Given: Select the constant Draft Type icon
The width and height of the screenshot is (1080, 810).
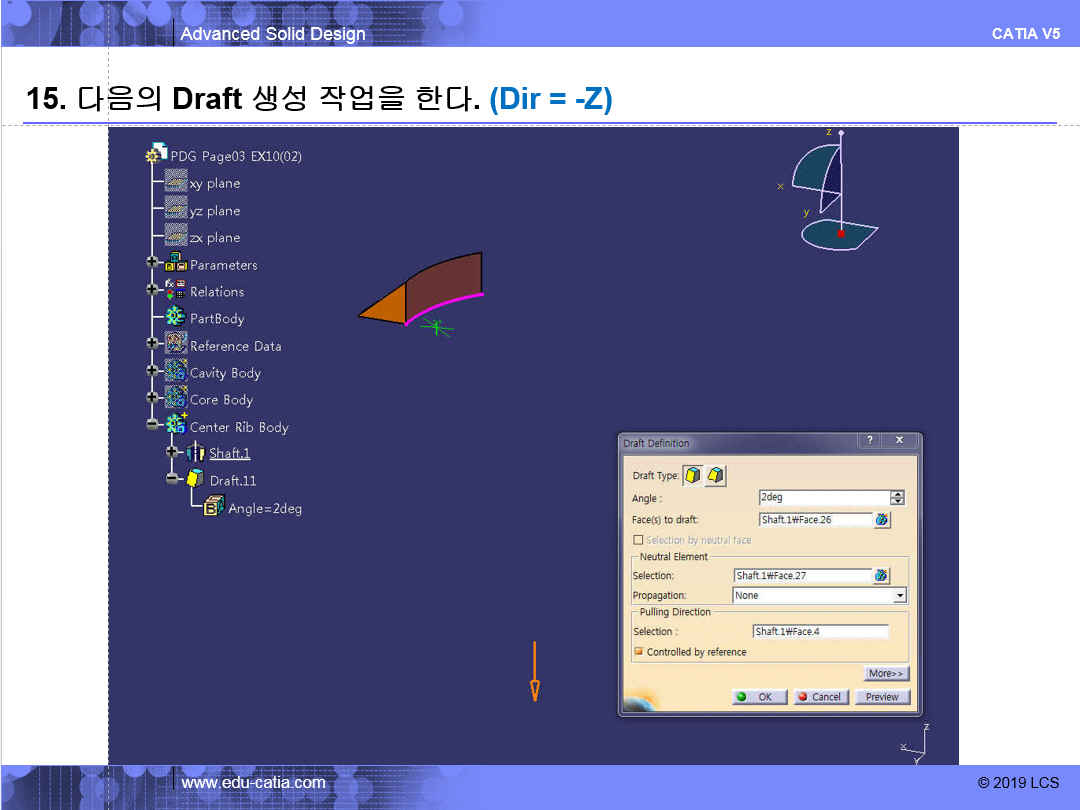Looking at the screenshot, I should (x=692, y=476).
